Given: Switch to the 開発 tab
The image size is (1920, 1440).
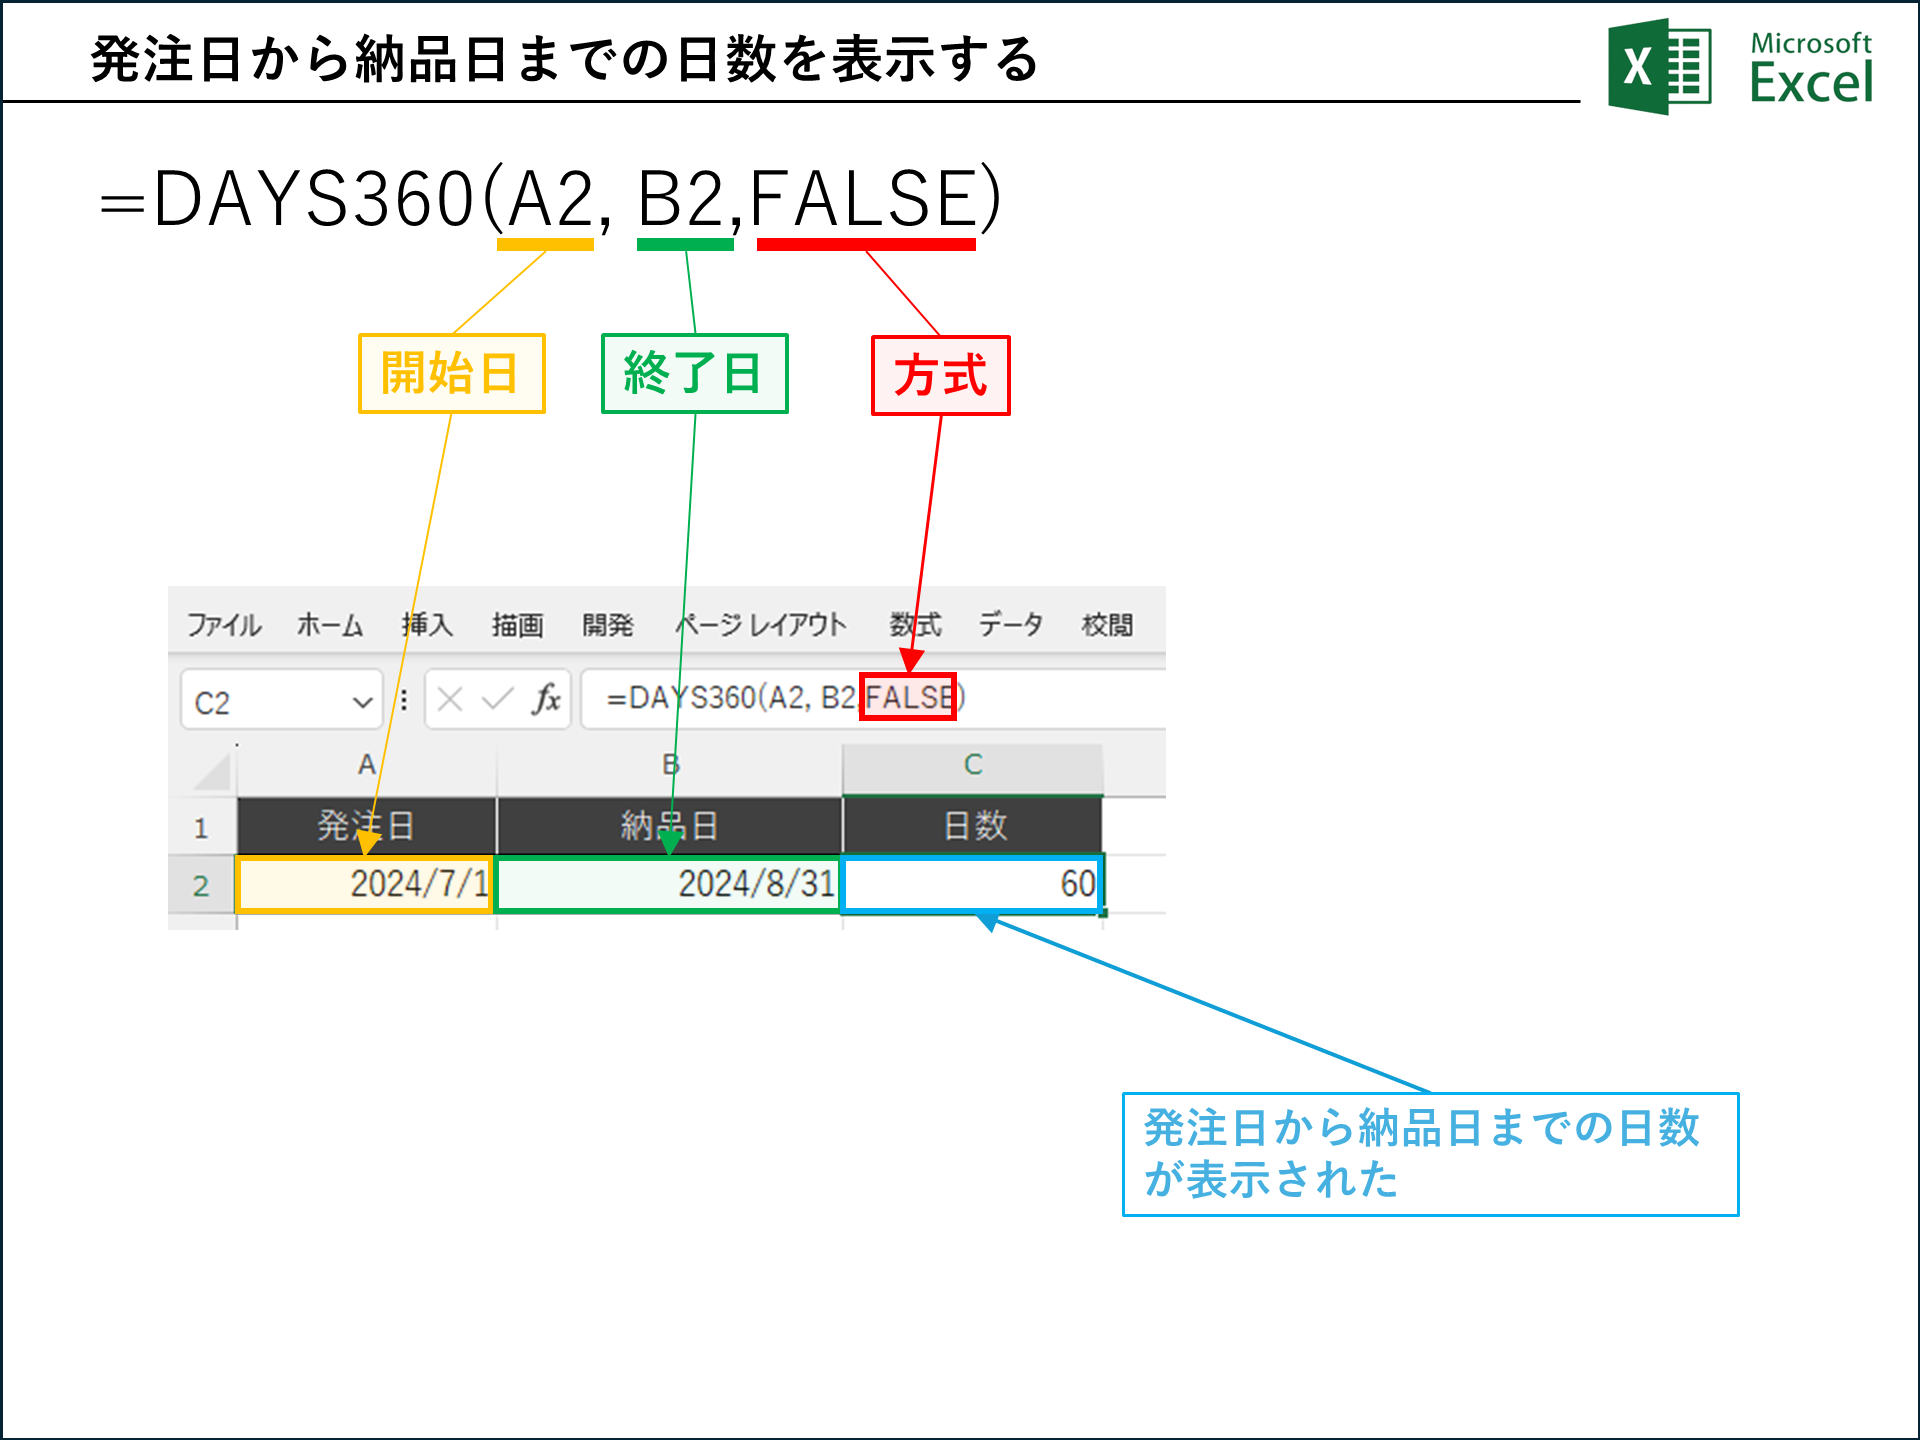Looking at the screenshot, I should (609, 624).
